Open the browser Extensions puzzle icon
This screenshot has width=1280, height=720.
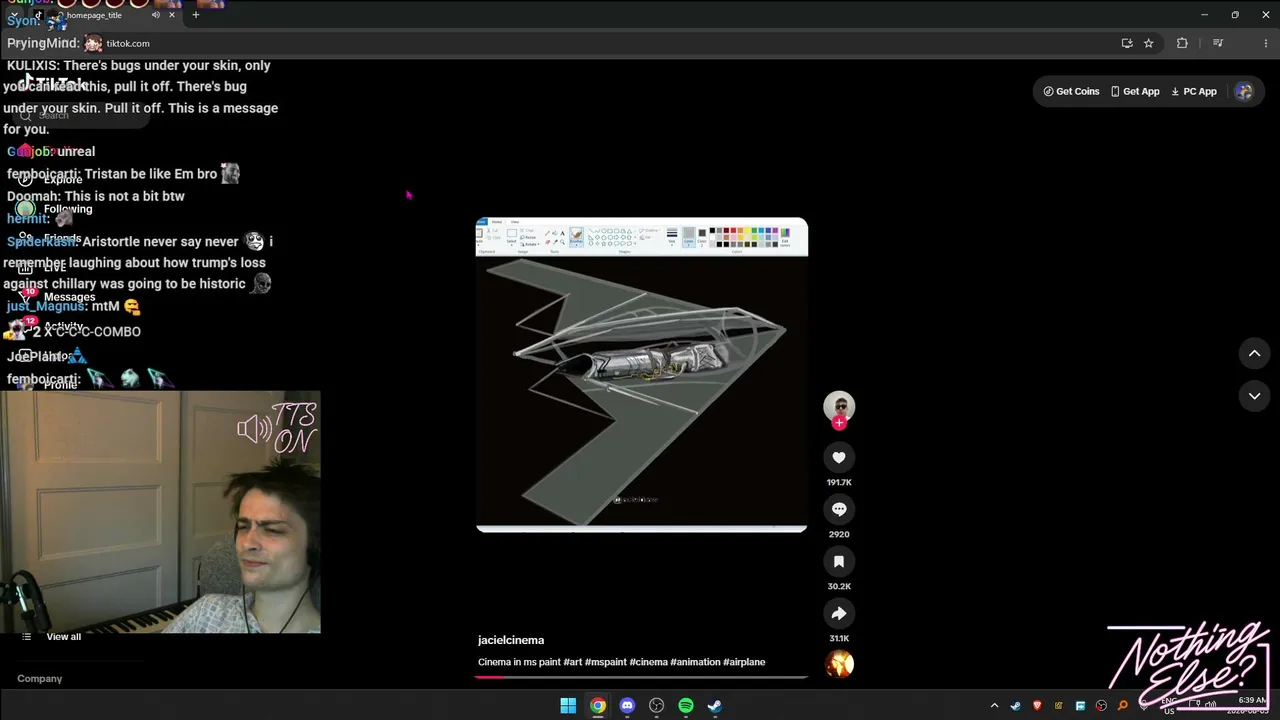1182,43
